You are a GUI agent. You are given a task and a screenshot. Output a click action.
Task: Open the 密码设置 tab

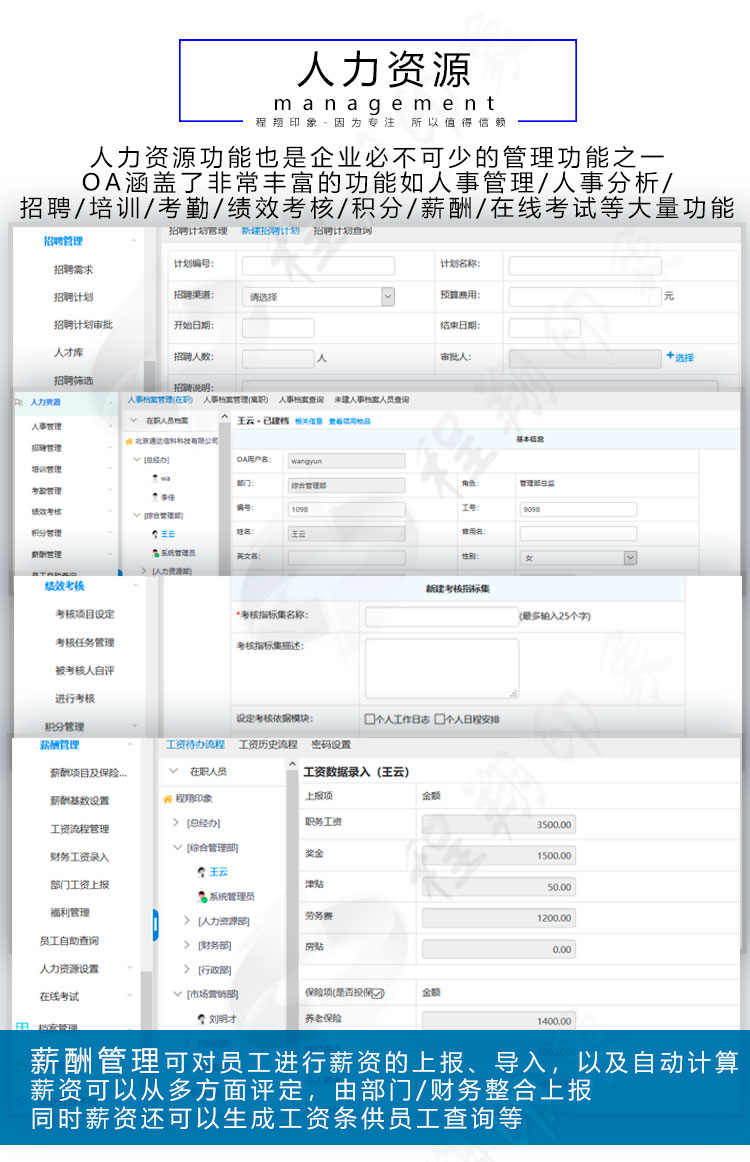click(x=331, y=745)
